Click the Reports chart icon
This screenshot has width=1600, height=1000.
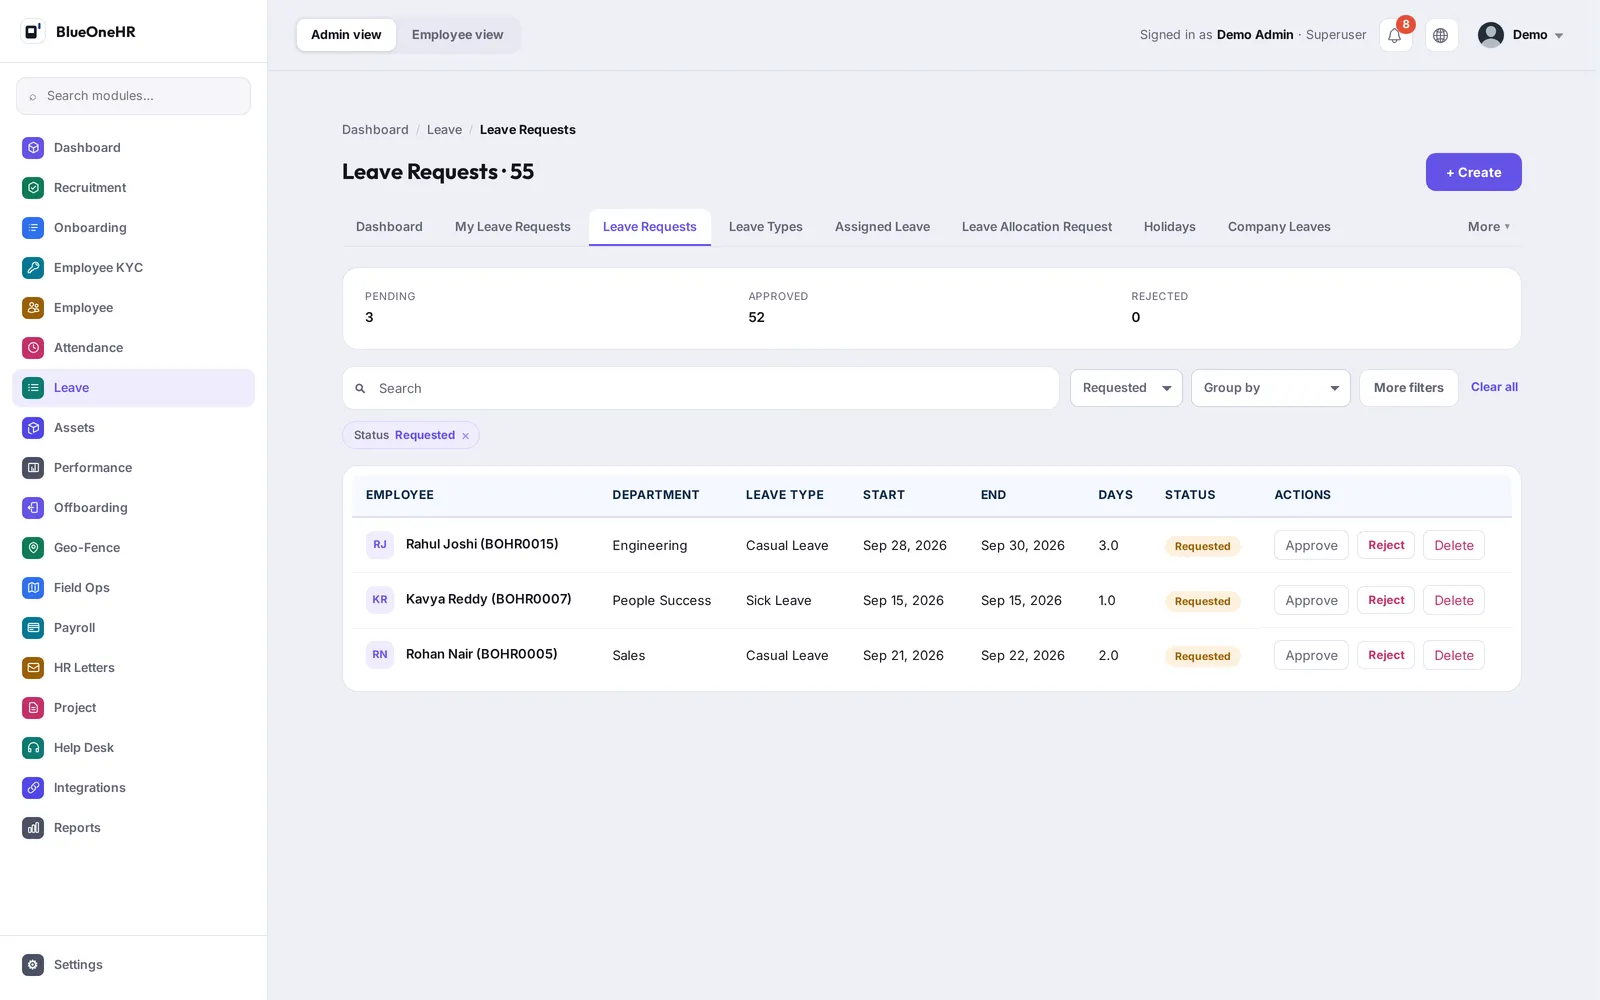(x=33, y=828)
